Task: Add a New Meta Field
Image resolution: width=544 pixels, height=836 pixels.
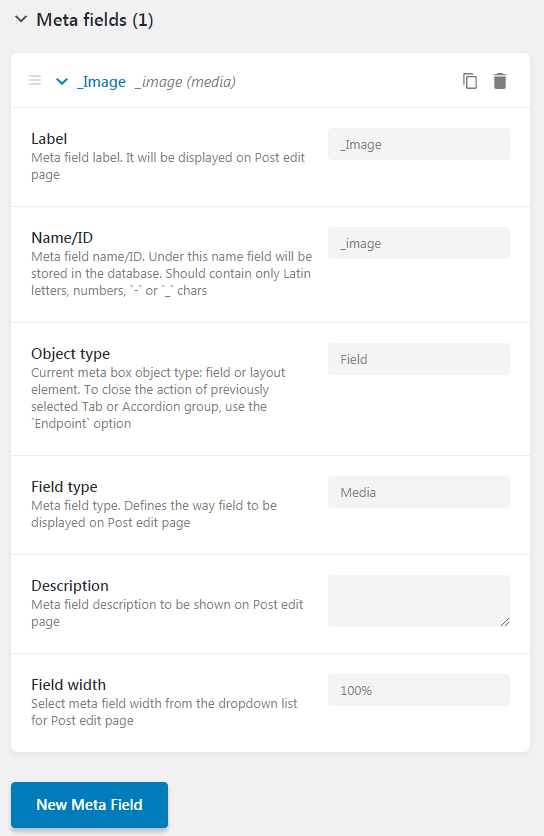Action: (90, 805)
